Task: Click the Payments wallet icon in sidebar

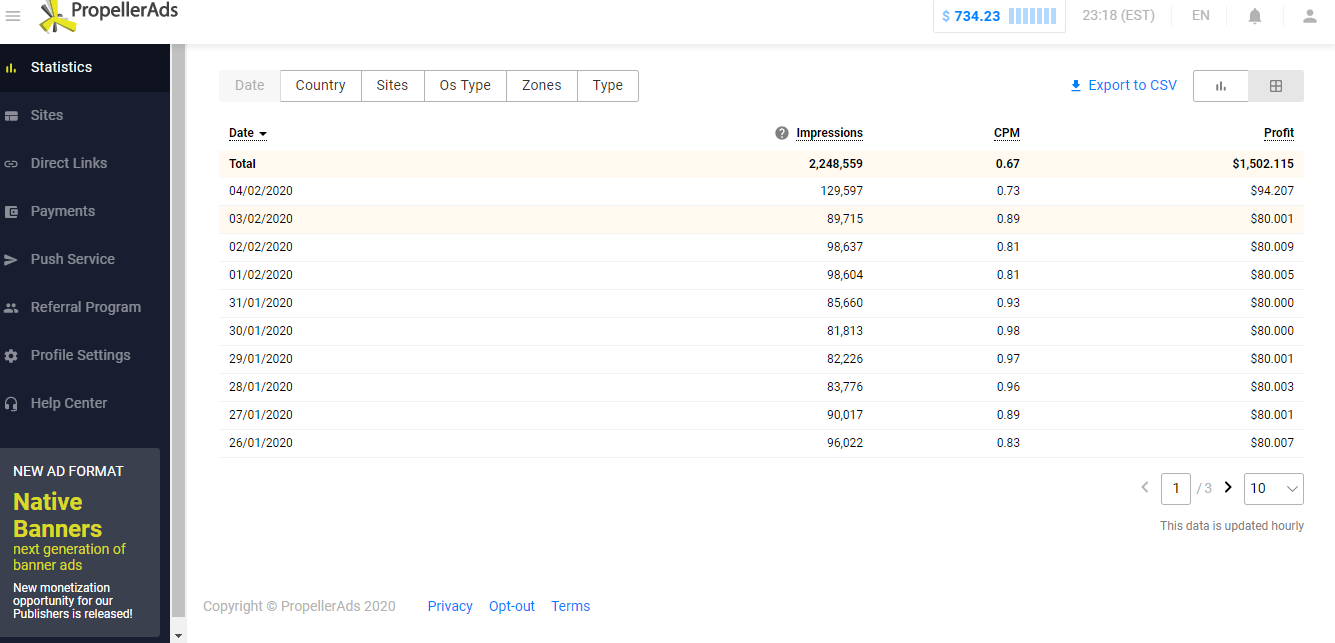Action: point(12,212)
